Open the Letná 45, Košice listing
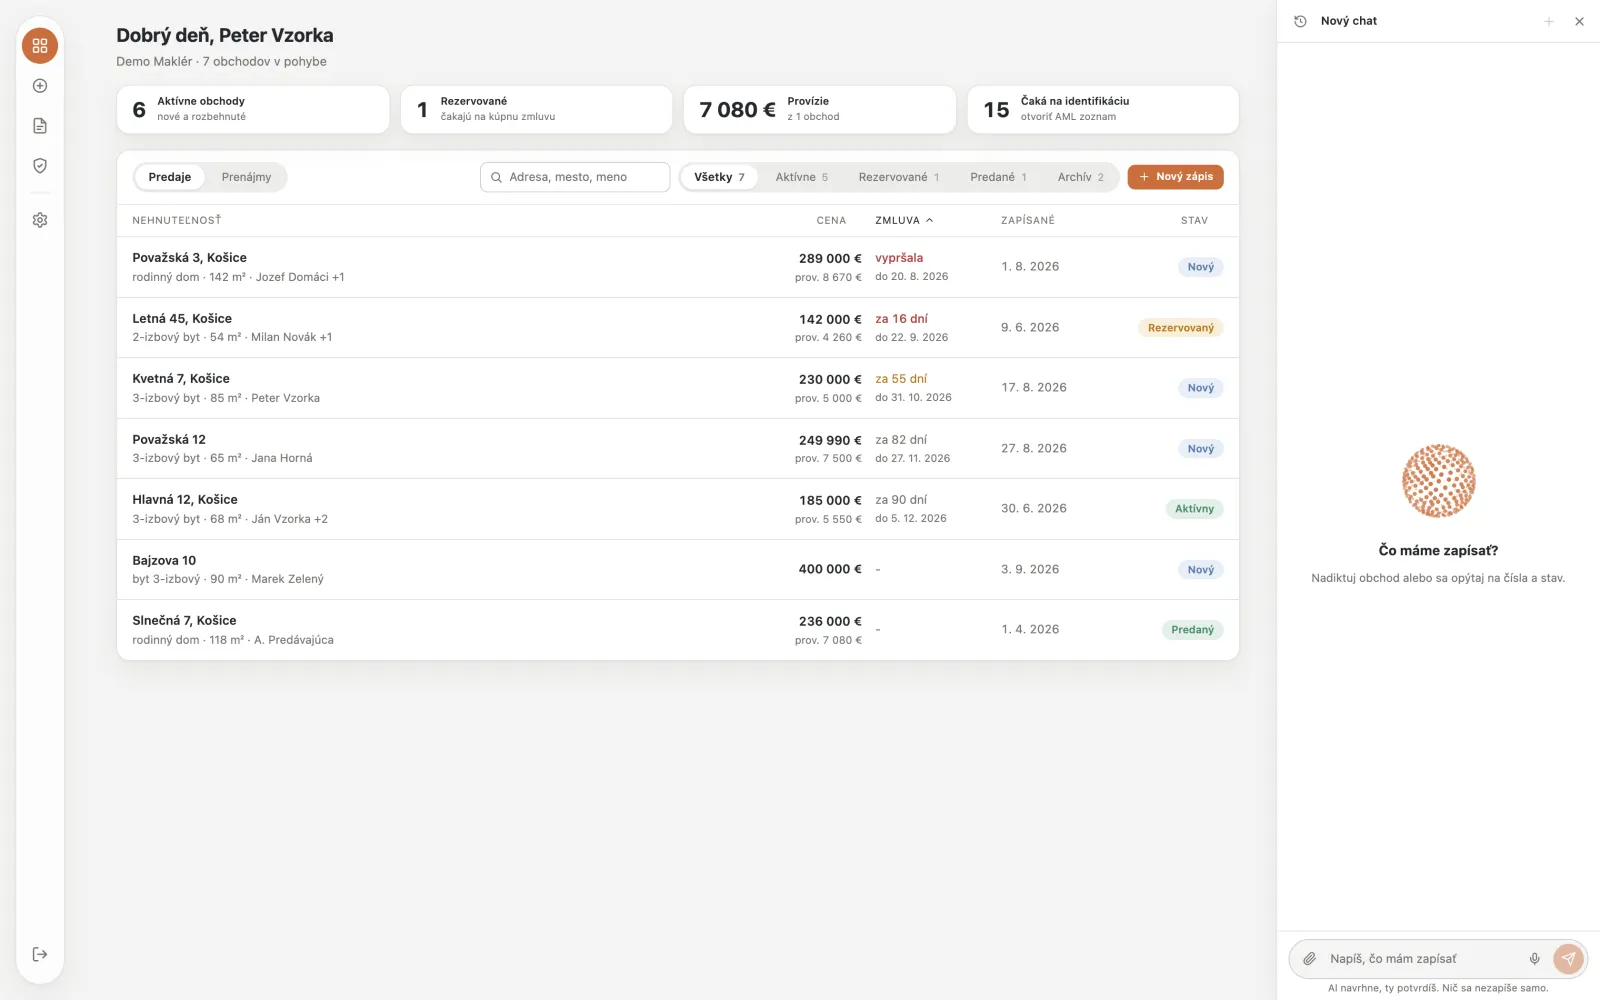 (678, 328)
